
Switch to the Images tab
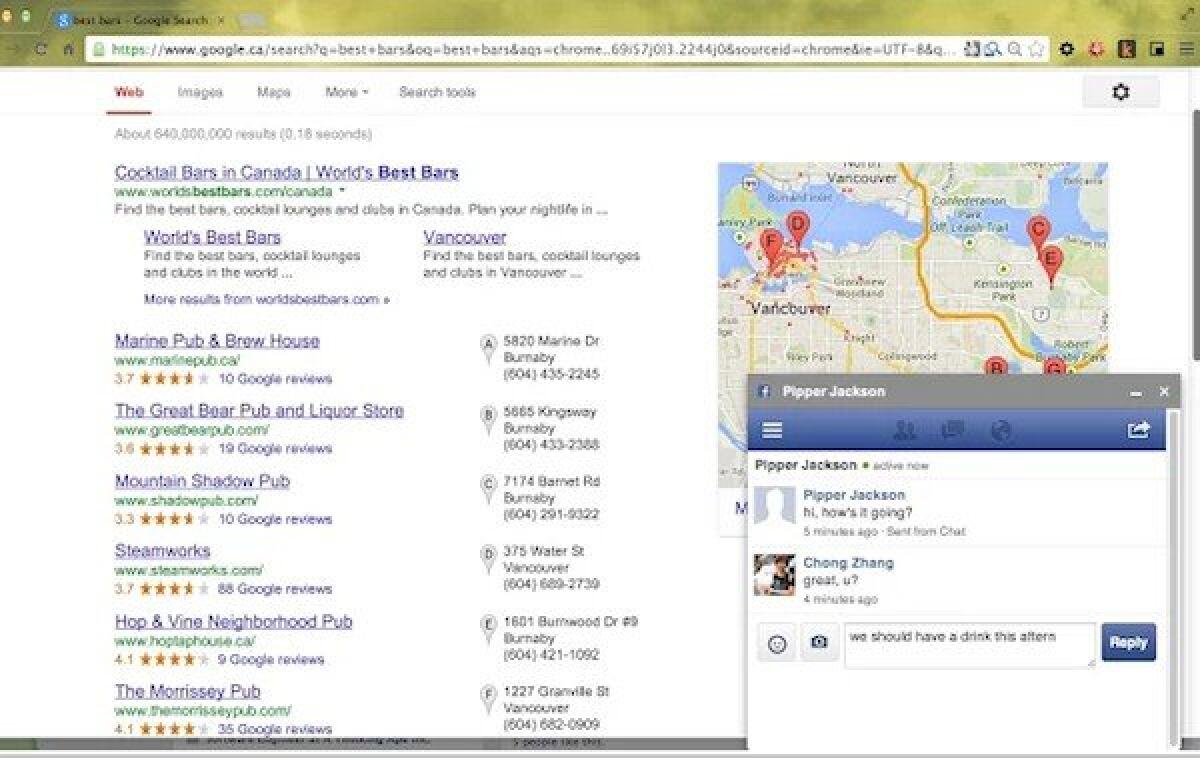199,91
